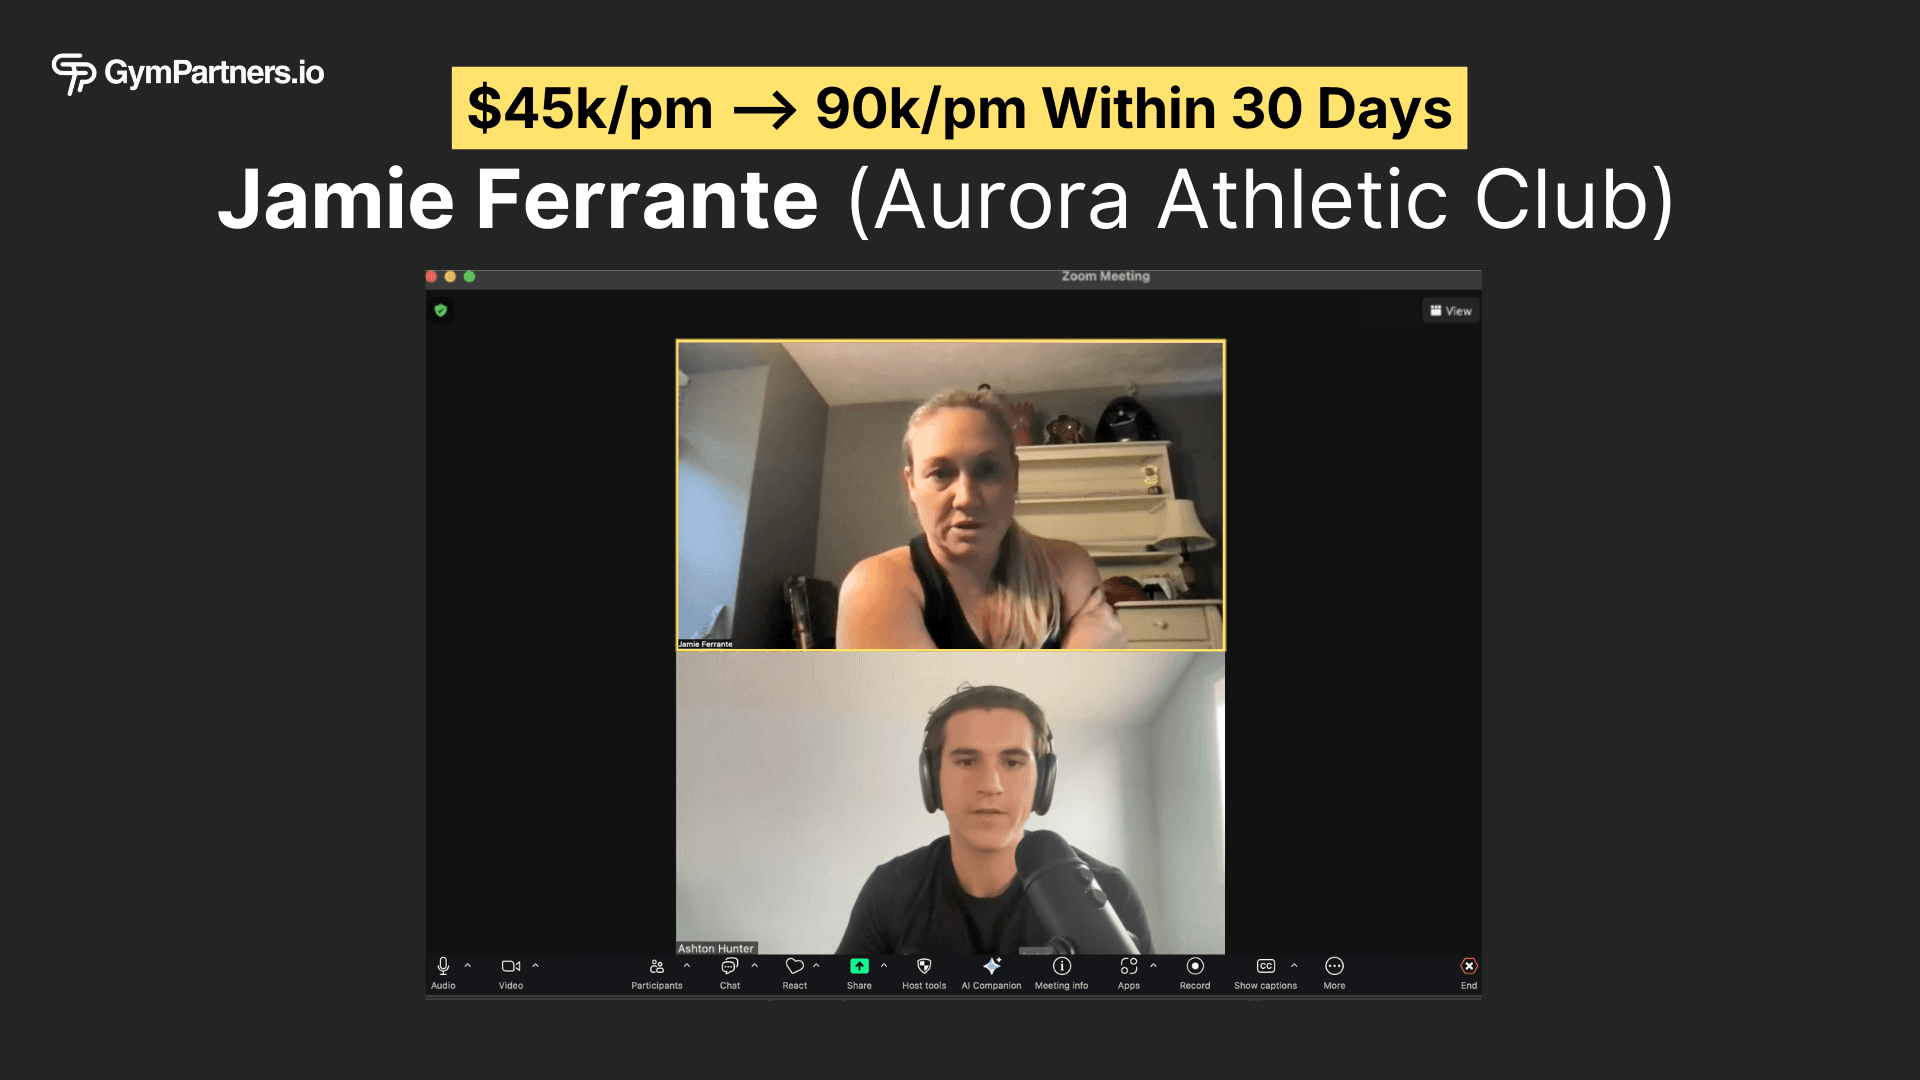The height and width of the screenshot is (1080, 1920).
Task: Open the AI Companion sparkle icon
Action: (x=992, y=966)
